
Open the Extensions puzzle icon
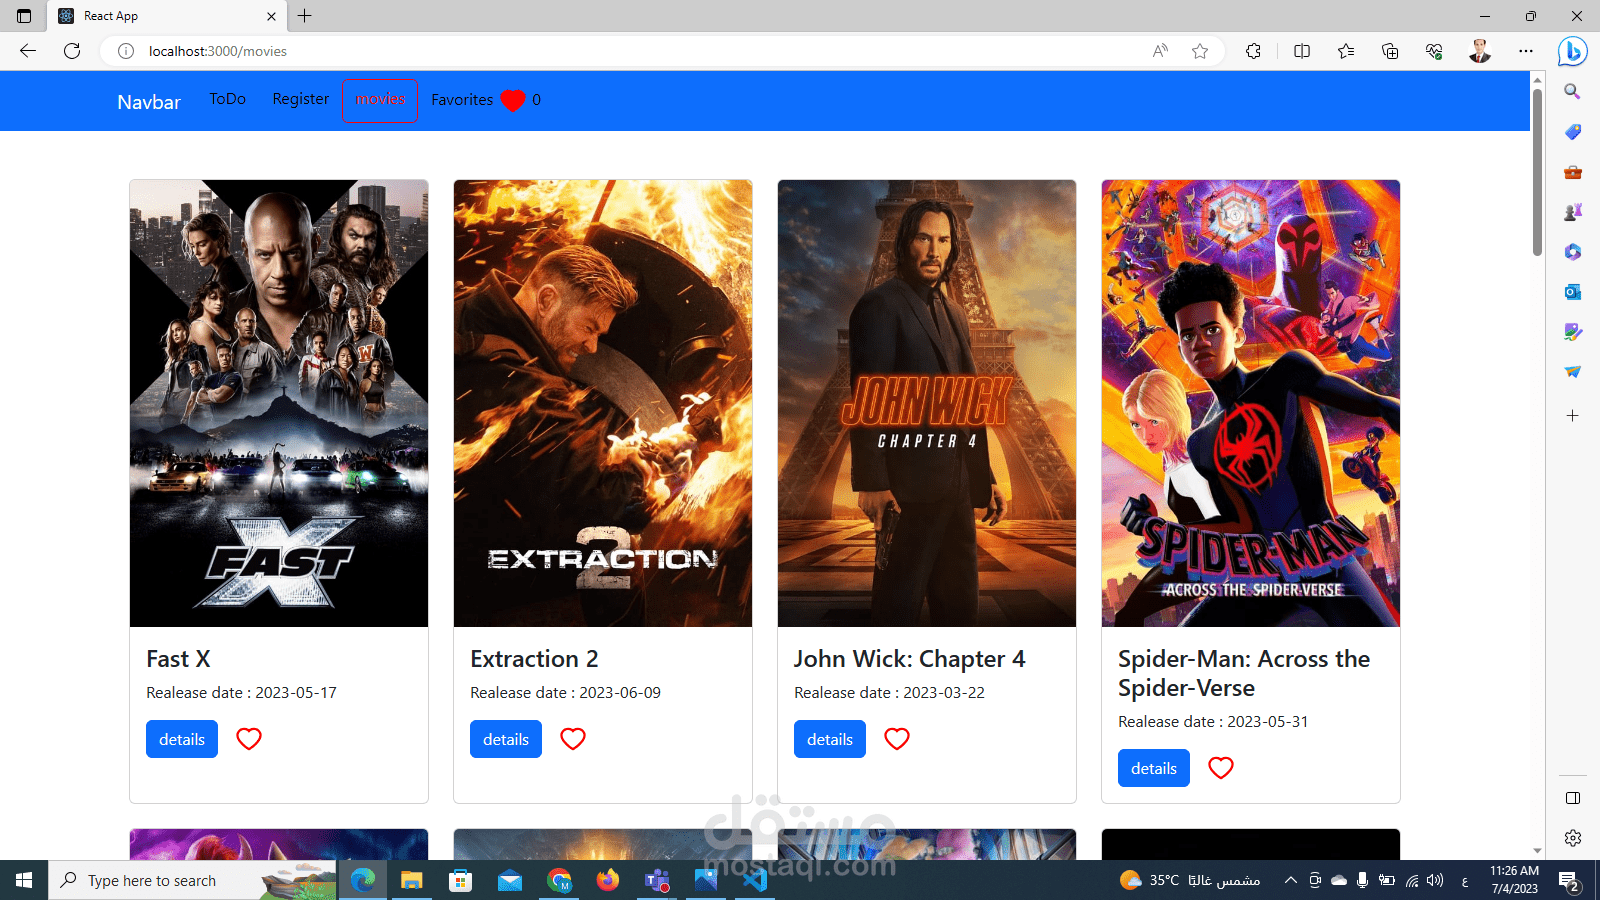pos(1253,51)
